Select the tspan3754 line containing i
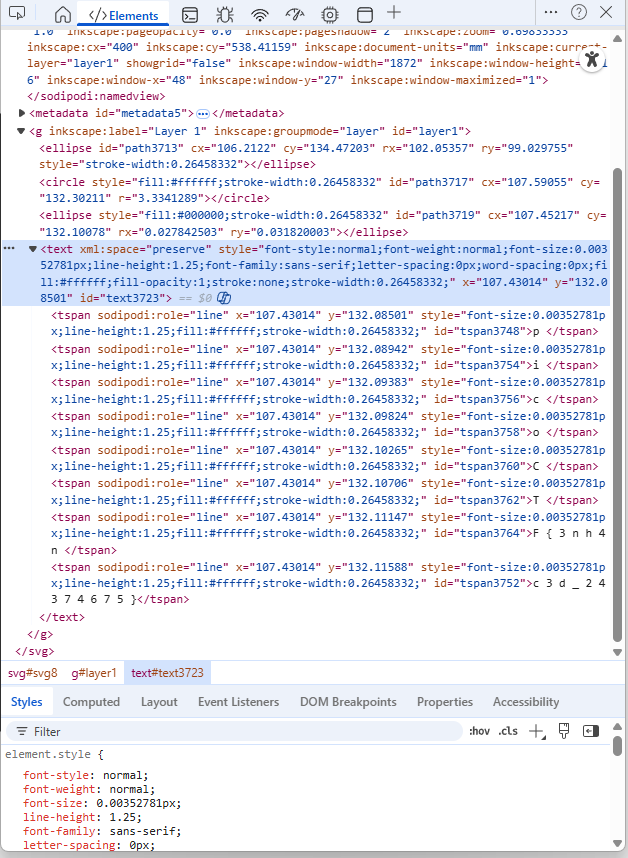 click(328, 357)
